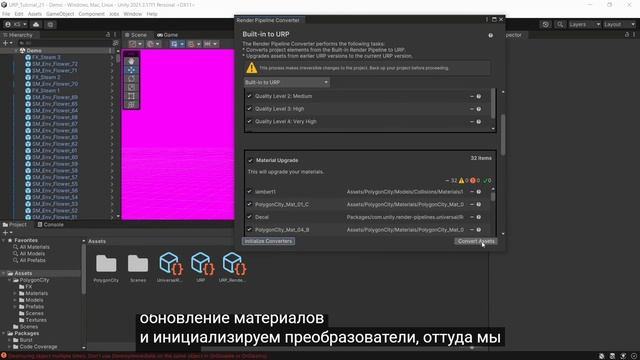Expand the FX_Steam 3 prefab arrow
640x360 pixels.
click(x=111, y=58)
